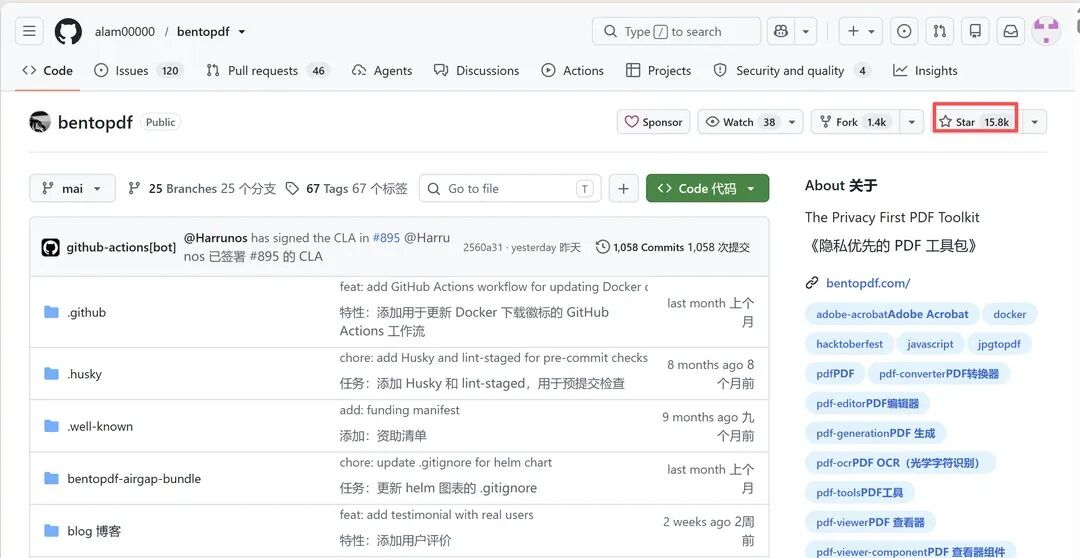Open the #895 pull request link
Viewport: 1080px width, 558px height.
[386, 238]
